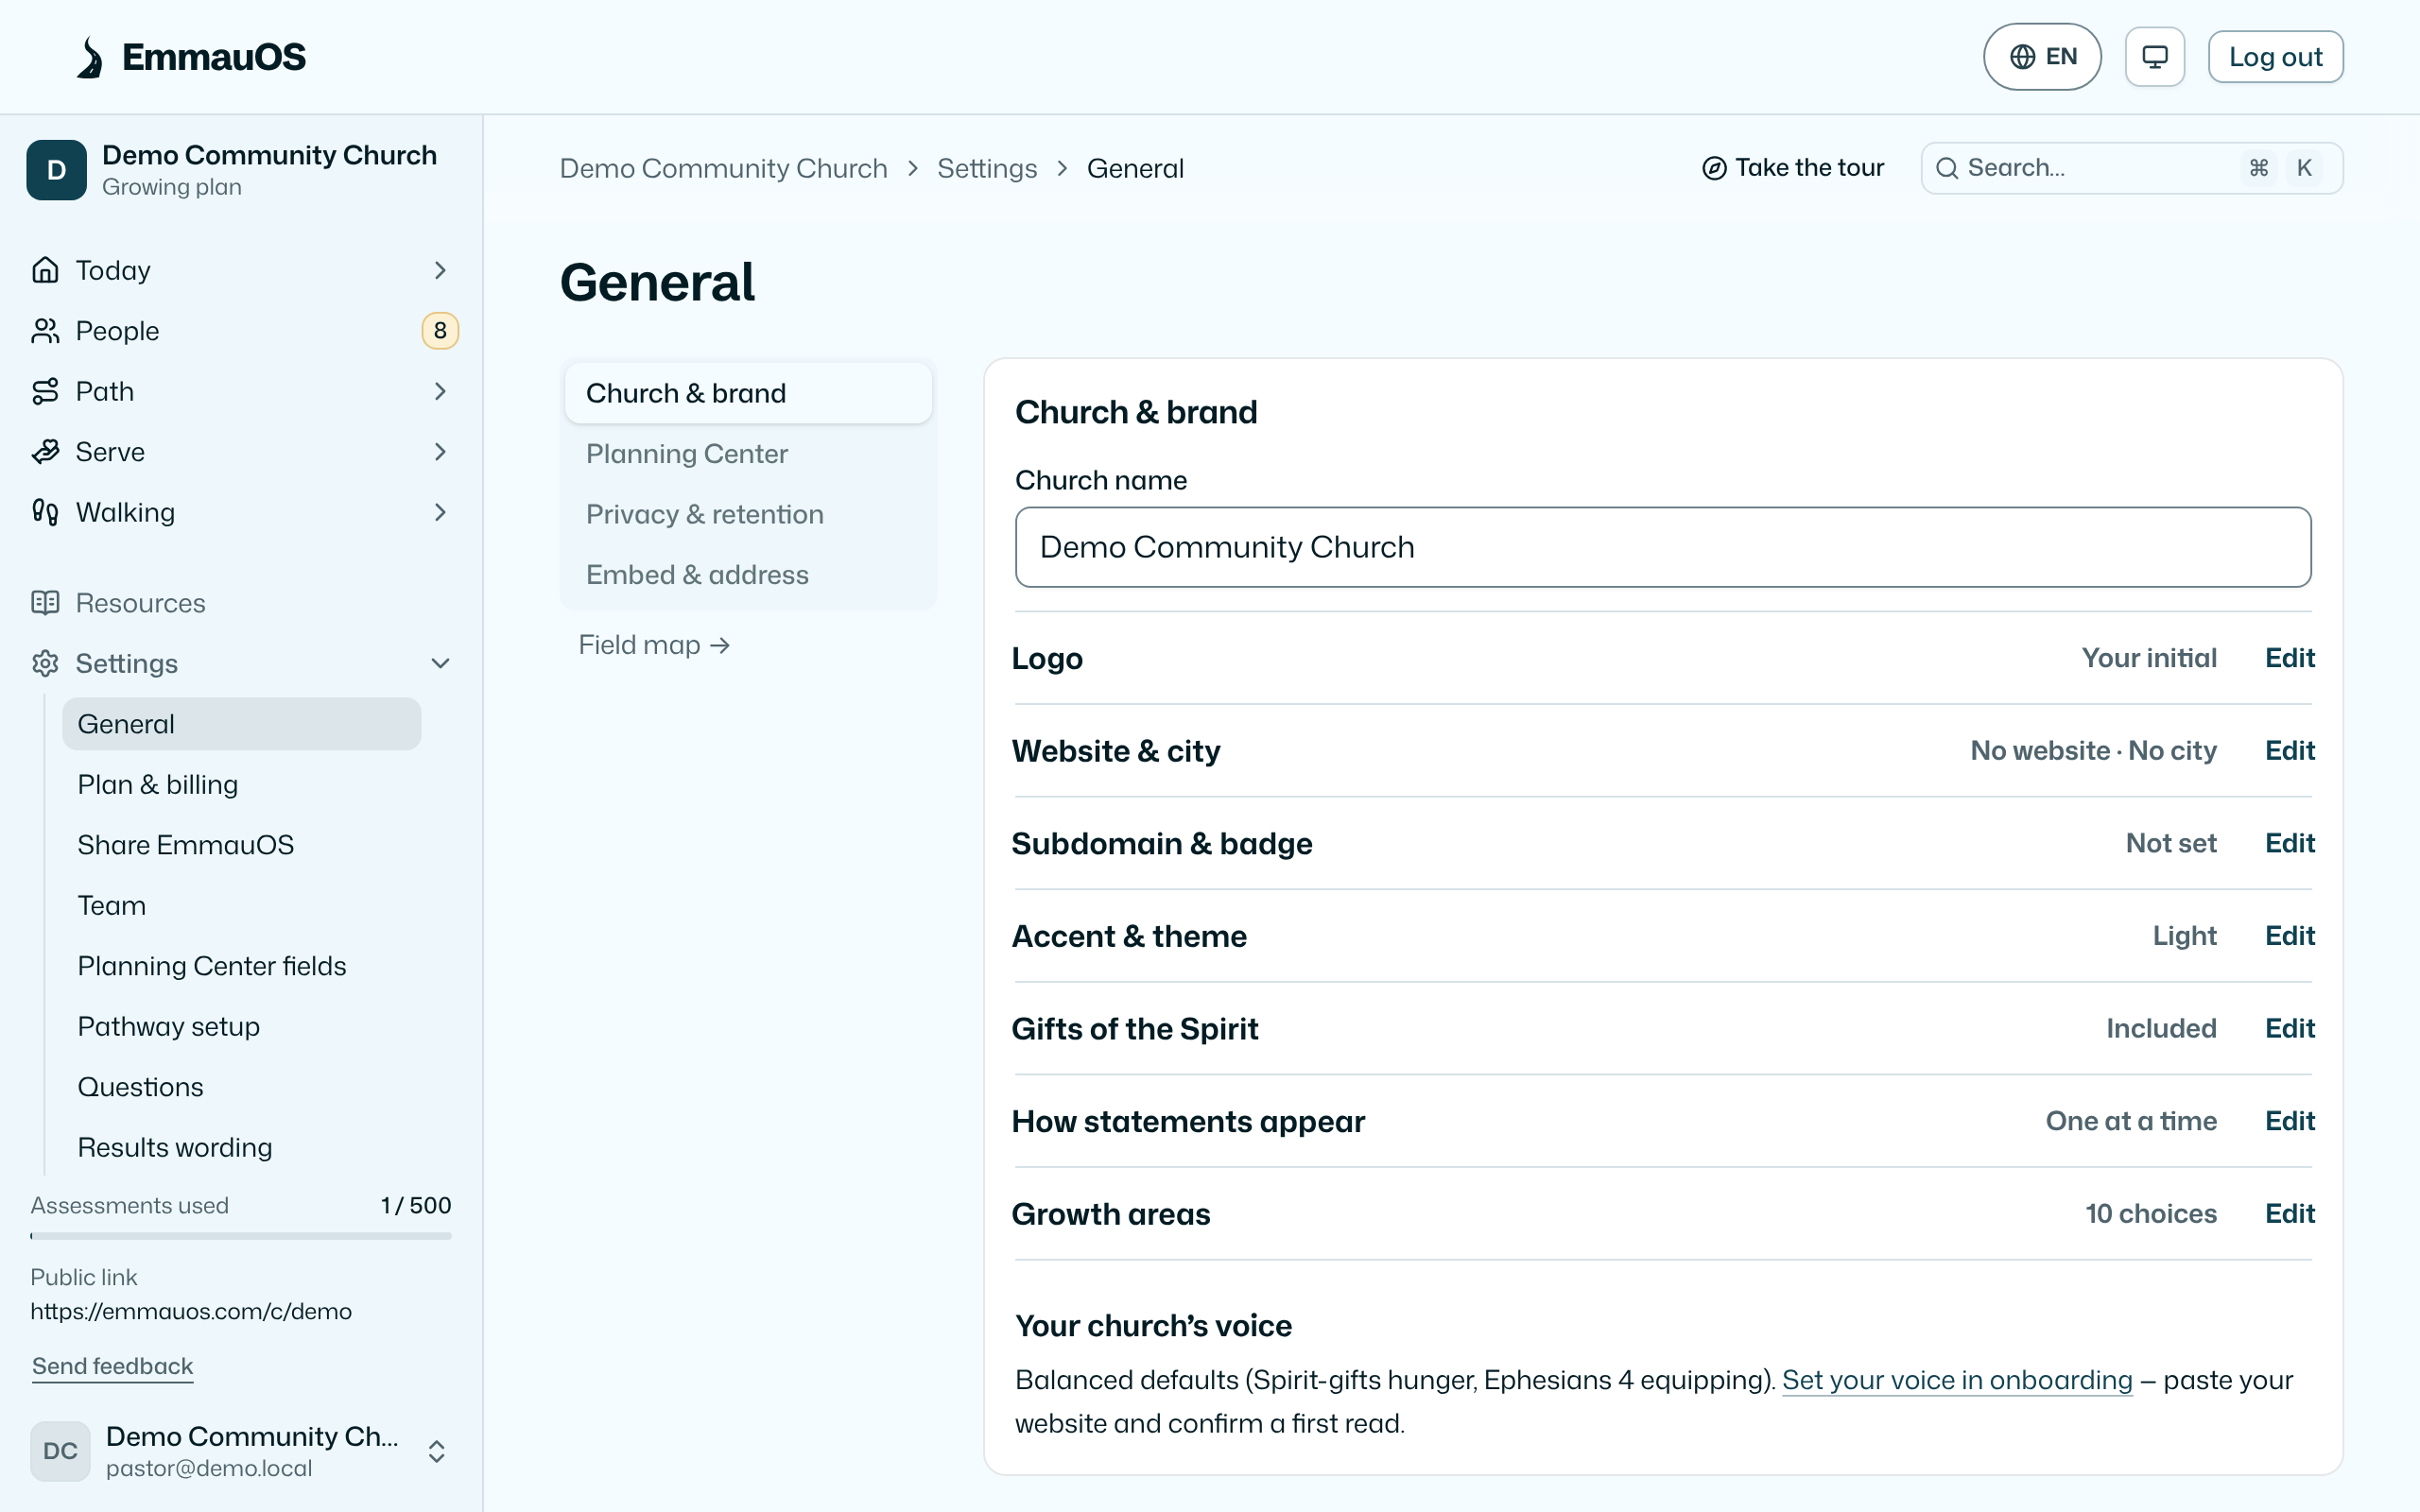The image size is (2420, 1512).
Task: Toggle the monitor display theme icon
Action: [x=2154, y=57]
